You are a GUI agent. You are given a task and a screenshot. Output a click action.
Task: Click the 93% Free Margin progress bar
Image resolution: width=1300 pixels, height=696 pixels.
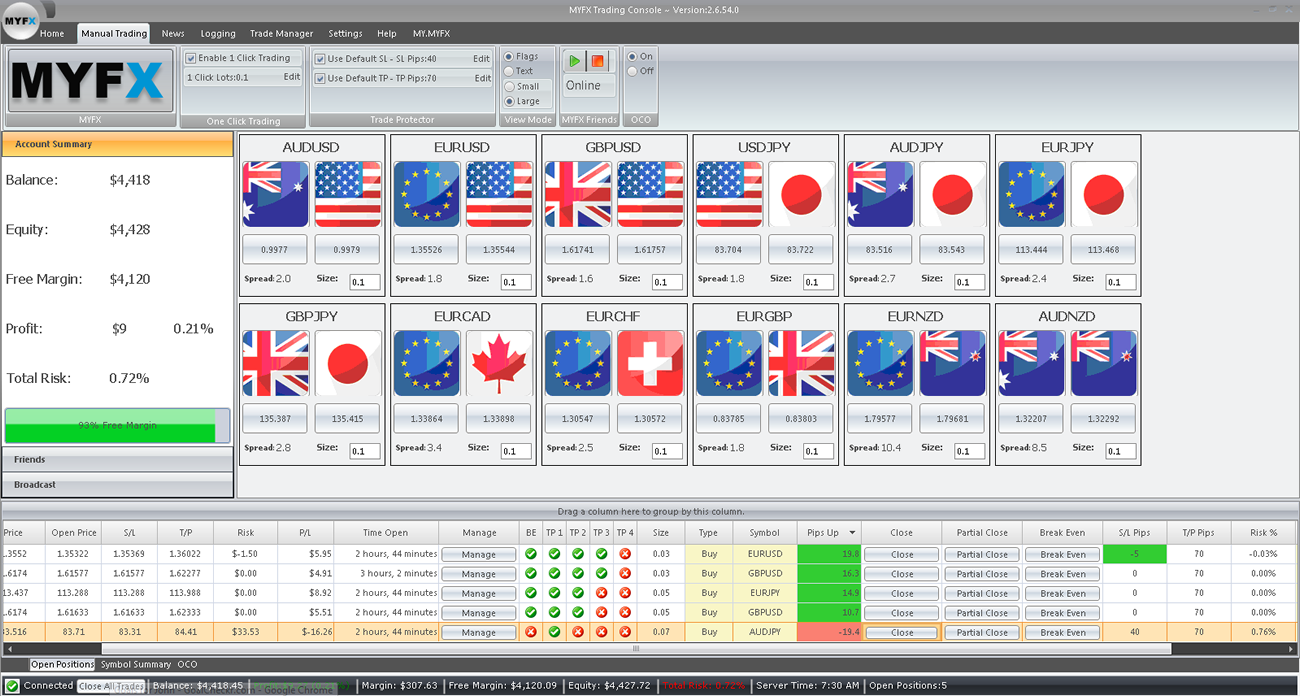[x=117, y=425]
